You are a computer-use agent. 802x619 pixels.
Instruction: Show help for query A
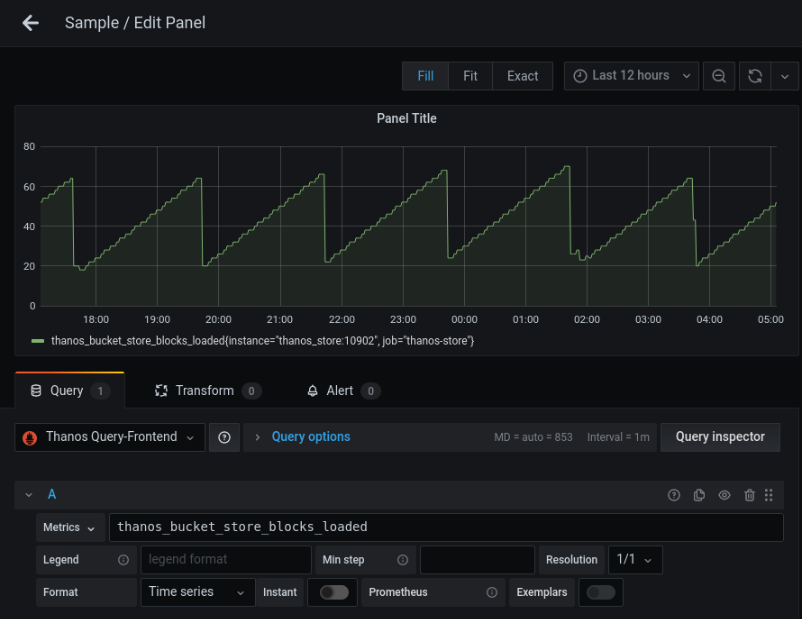(x=674, y=495)
